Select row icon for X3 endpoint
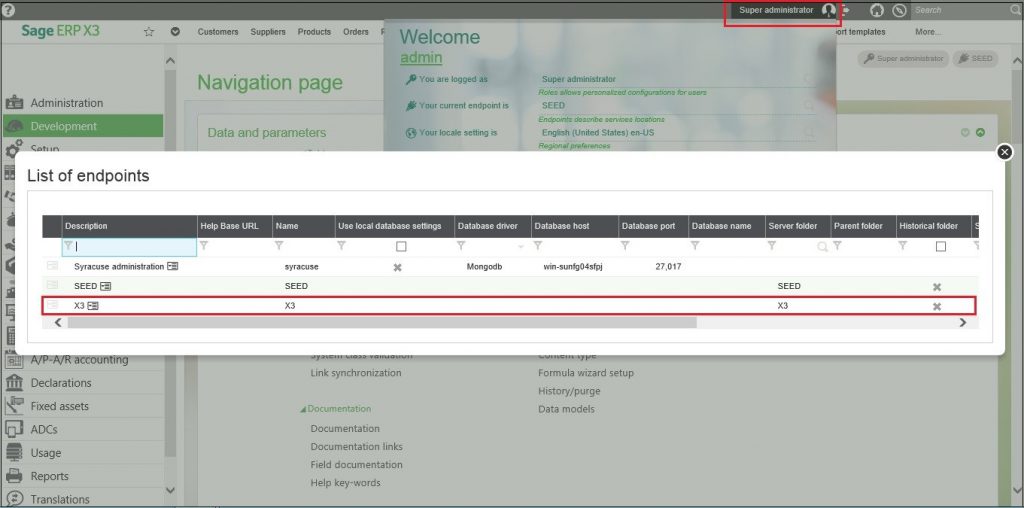This screenshot has height=508, width=1024. click(52, 305)
